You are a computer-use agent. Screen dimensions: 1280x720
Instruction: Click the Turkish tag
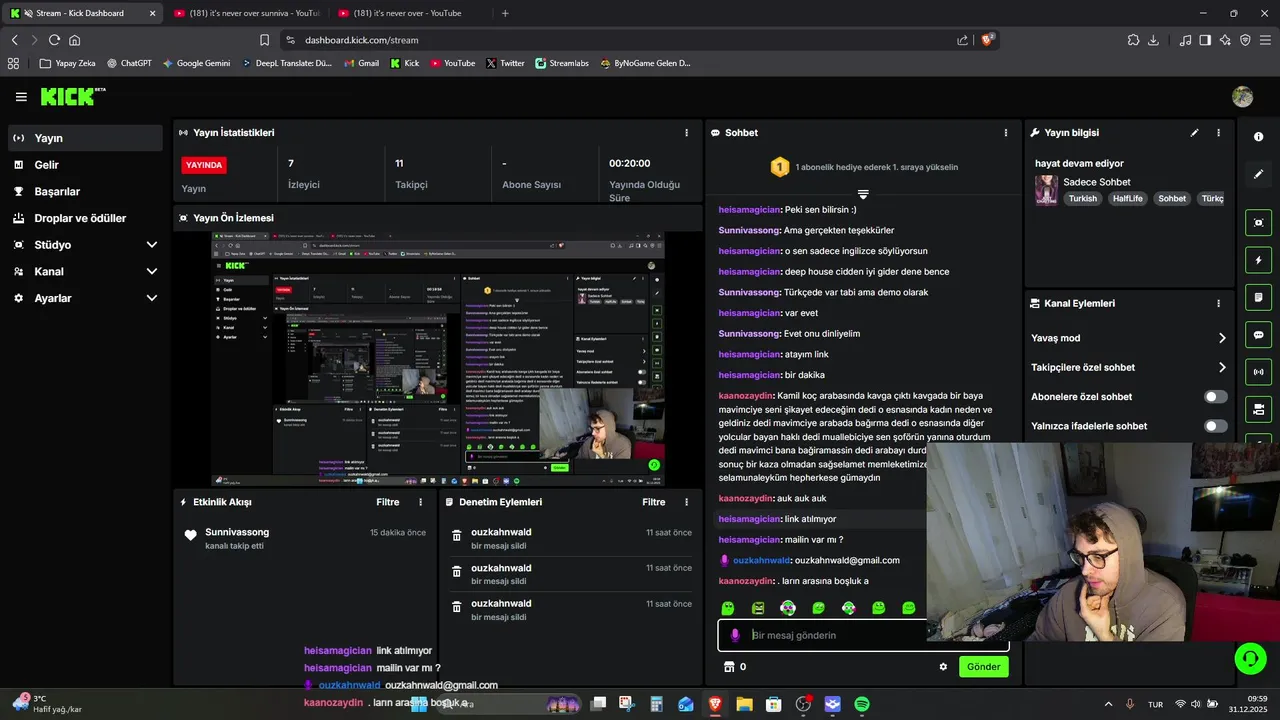(1082, 198)
